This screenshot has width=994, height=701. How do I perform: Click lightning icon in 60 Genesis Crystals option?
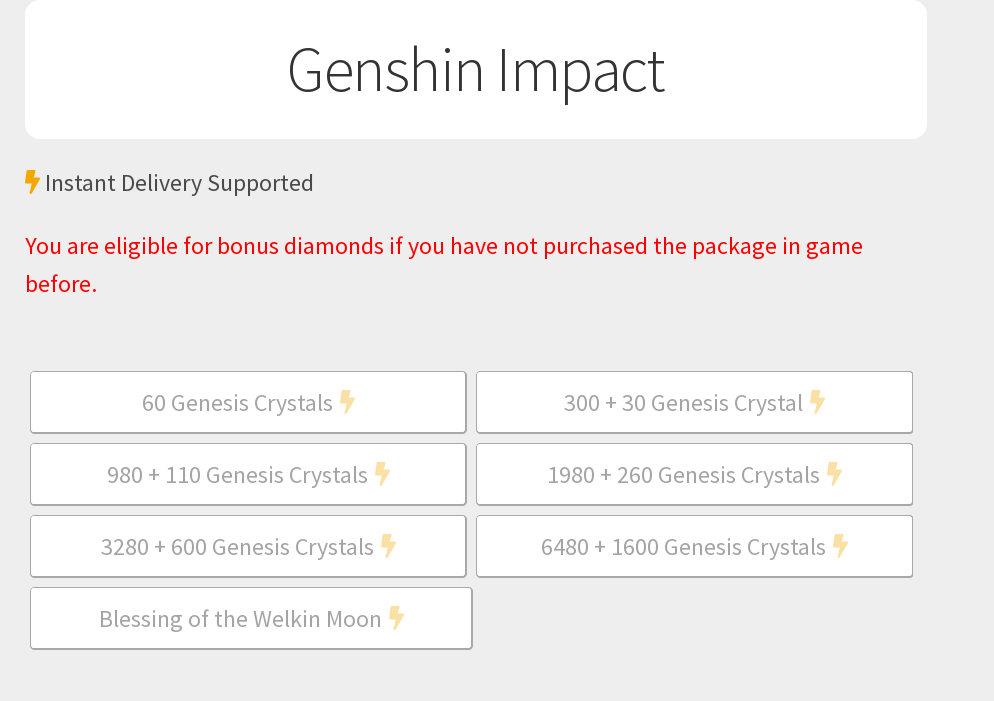click(x=347, y=402)
